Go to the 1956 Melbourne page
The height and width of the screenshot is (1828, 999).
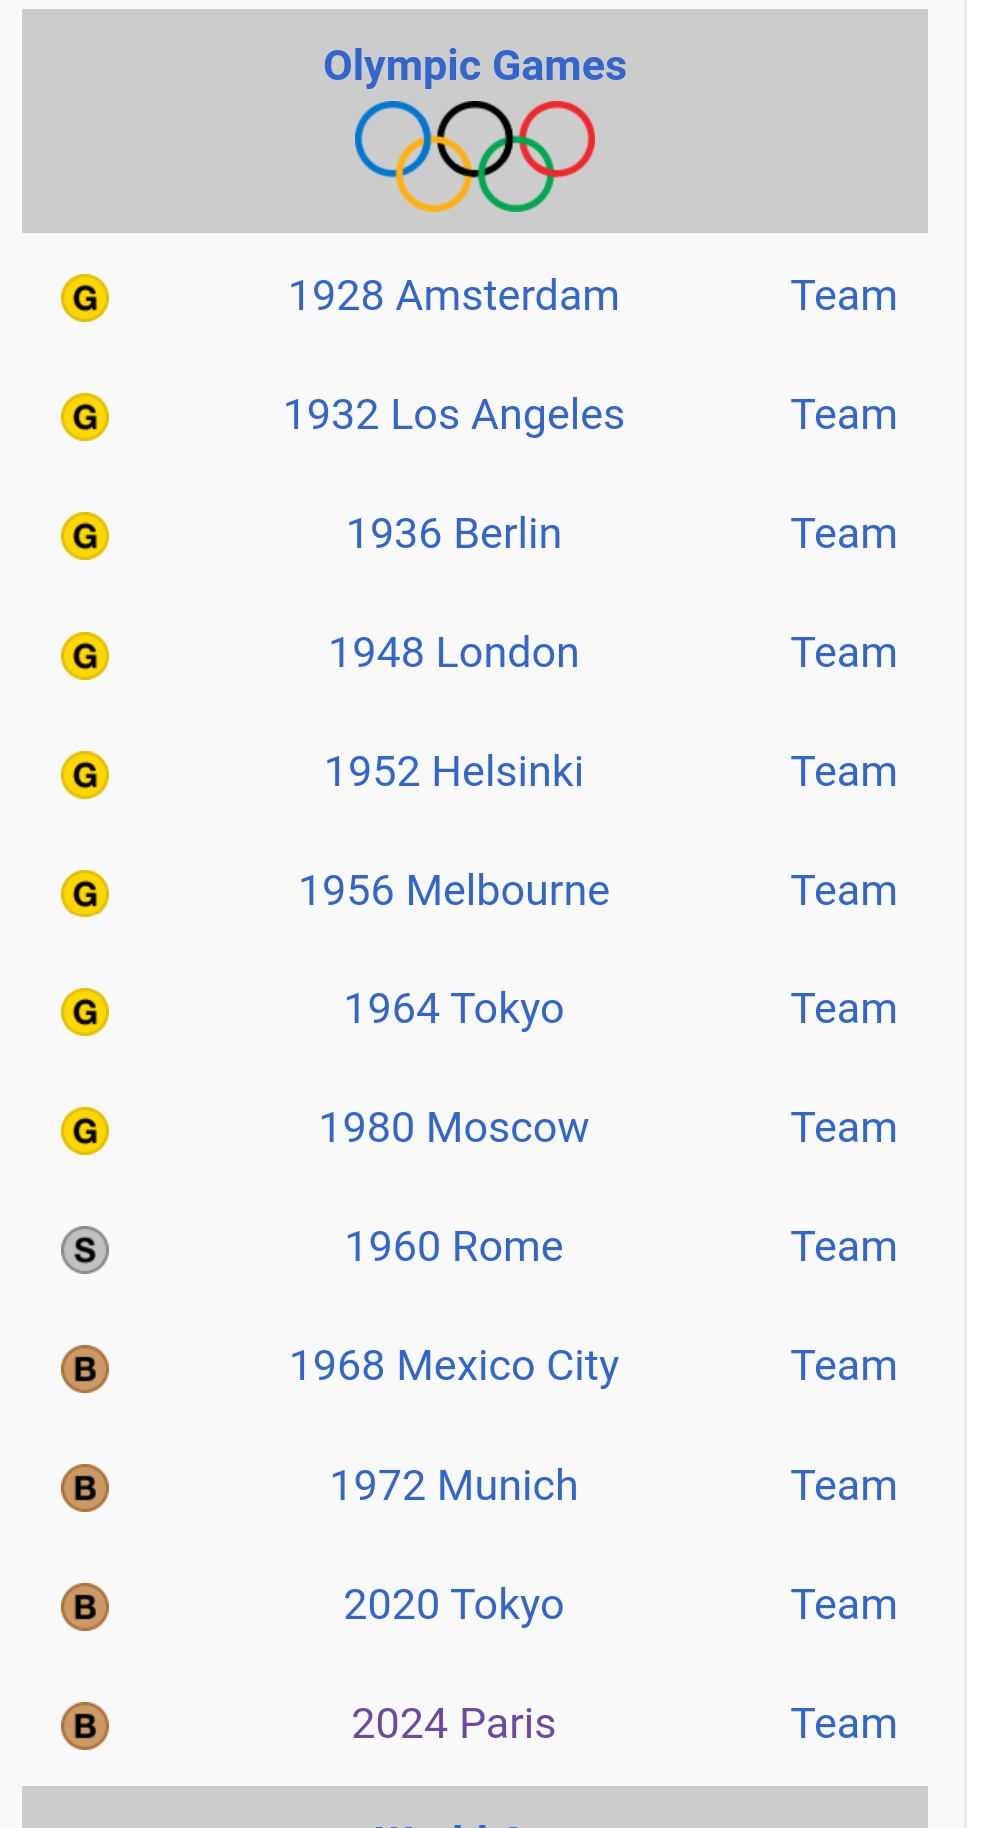point(454,891)
